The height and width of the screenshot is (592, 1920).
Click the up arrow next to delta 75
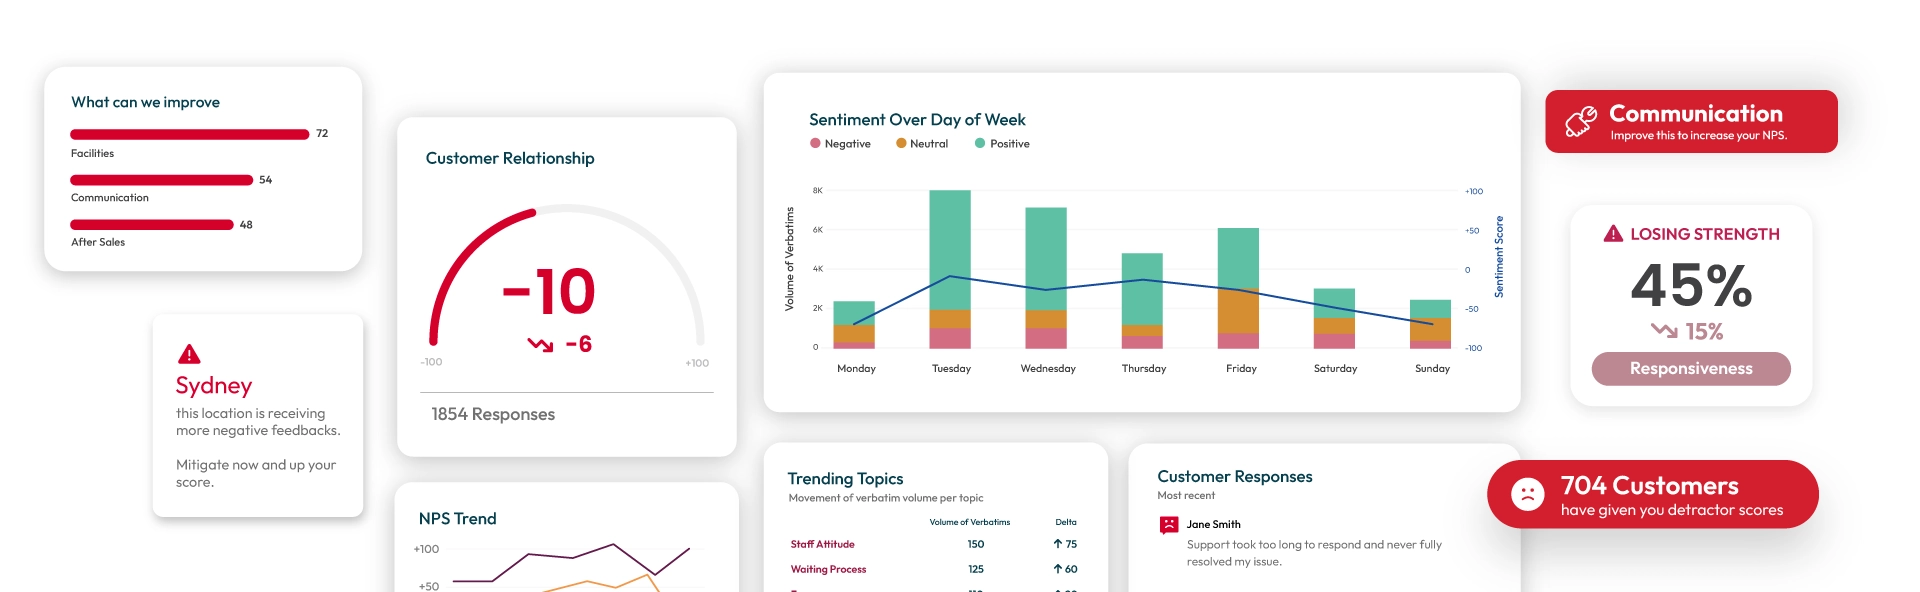pos(1057,544)
